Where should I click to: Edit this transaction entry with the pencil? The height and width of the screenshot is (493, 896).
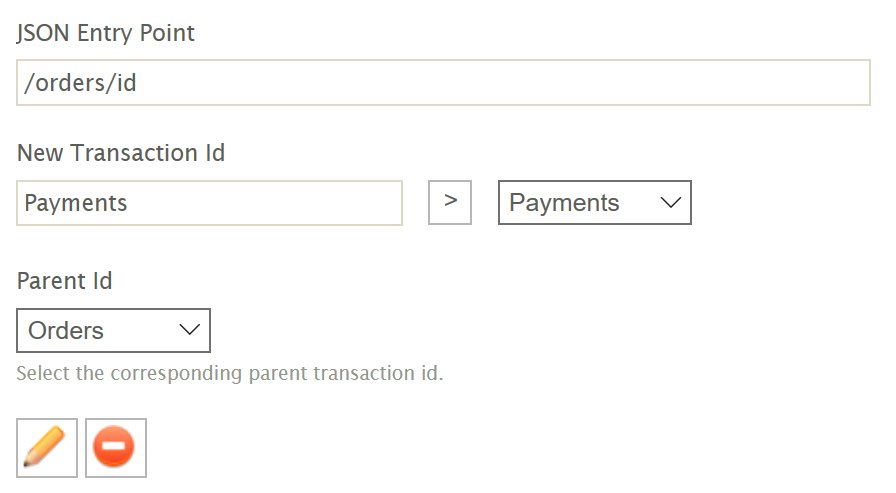pos(47,448)
